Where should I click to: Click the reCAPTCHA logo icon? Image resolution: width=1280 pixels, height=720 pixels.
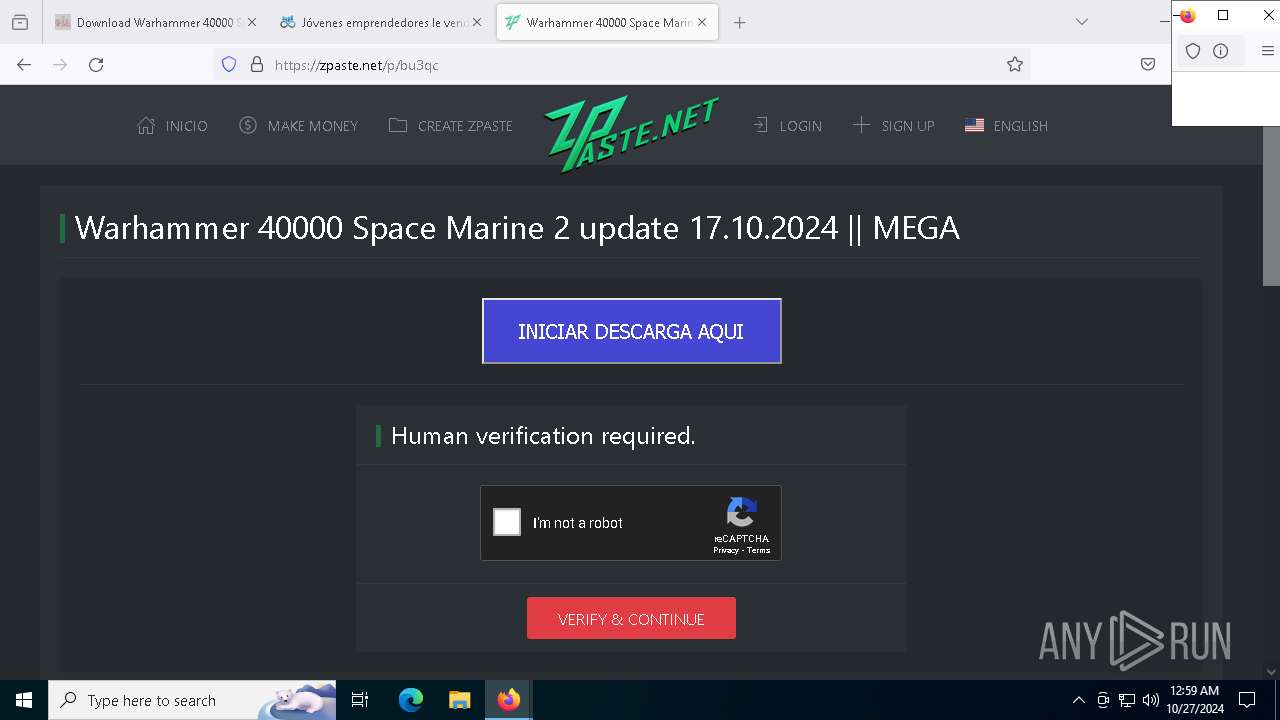(x=741, y=513)
